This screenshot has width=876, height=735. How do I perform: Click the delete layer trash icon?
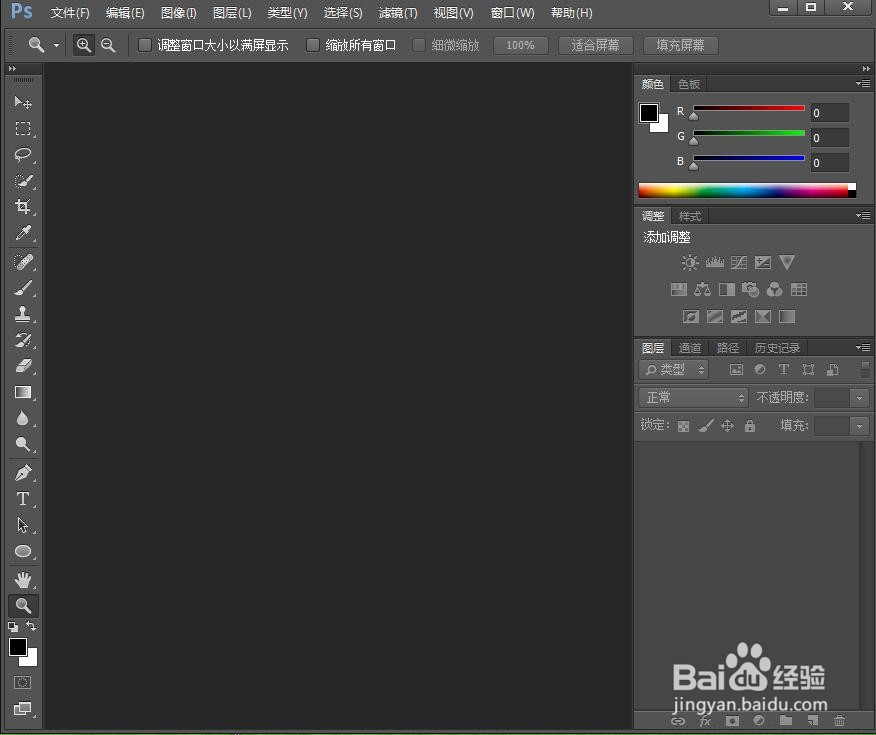[x=839, y=720]
